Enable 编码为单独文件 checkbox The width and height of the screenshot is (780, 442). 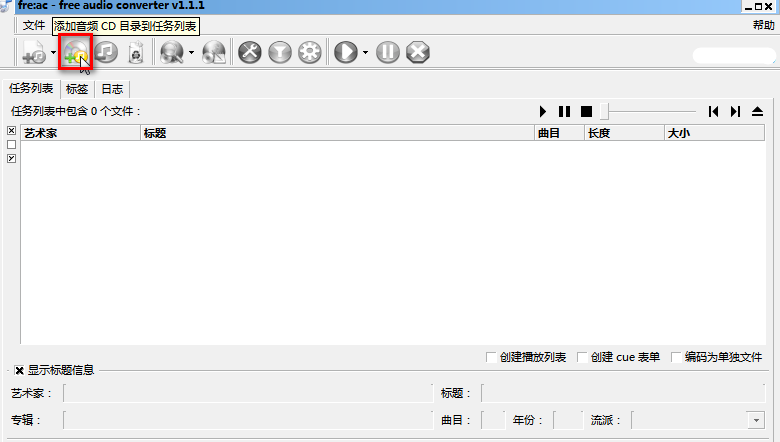(x=676, y=357)
